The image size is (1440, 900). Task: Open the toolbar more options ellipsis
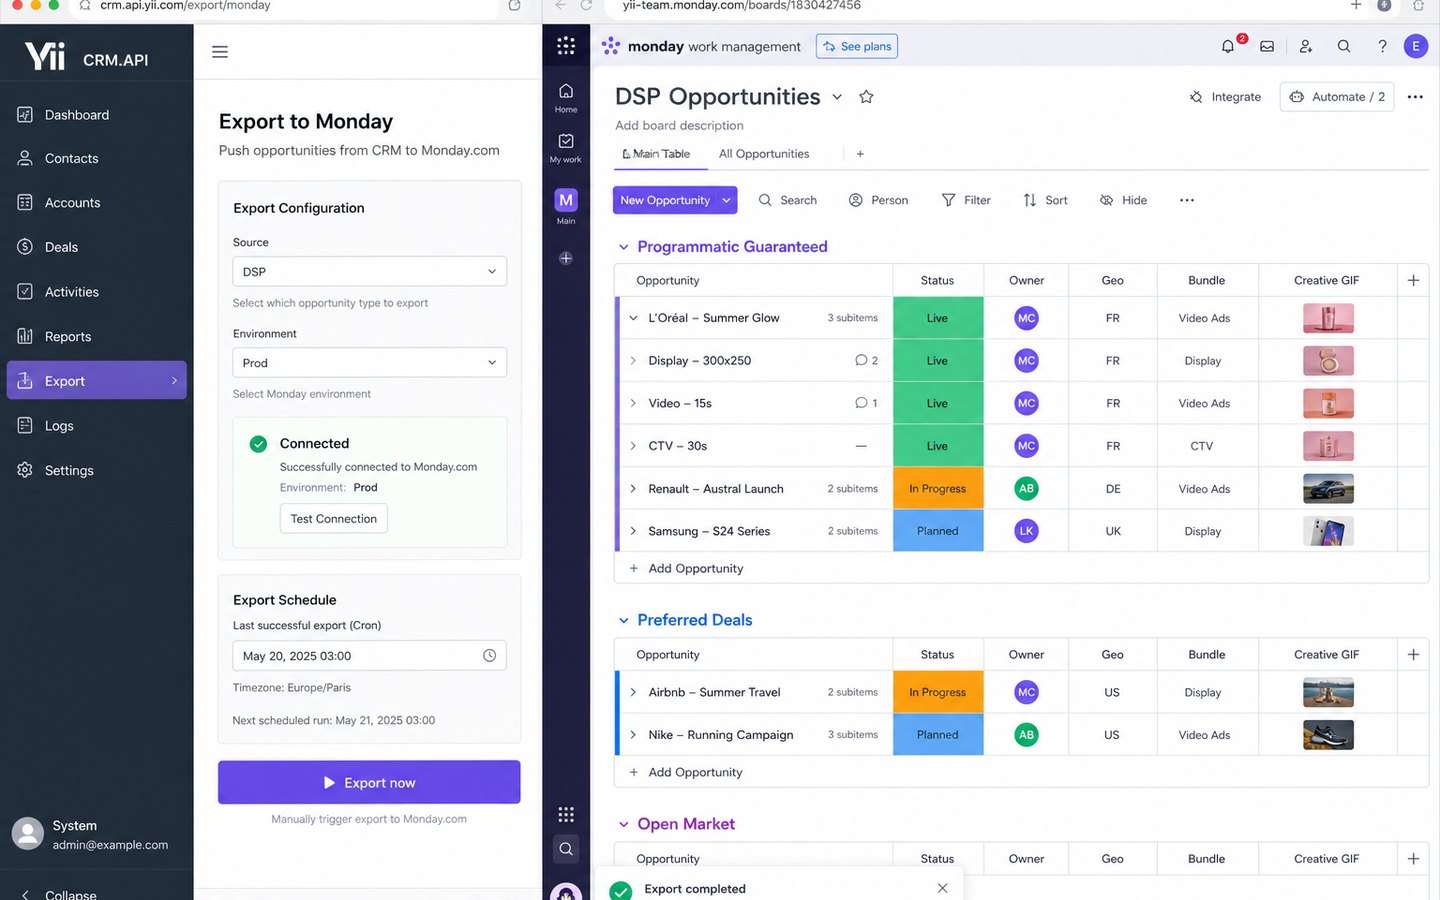pyautogui.click(x=1187, y=200)
